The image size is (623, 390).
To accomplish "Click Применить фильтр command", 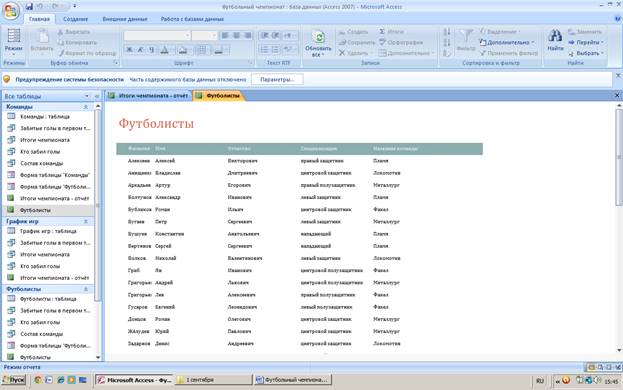I will tap(509, 53).
